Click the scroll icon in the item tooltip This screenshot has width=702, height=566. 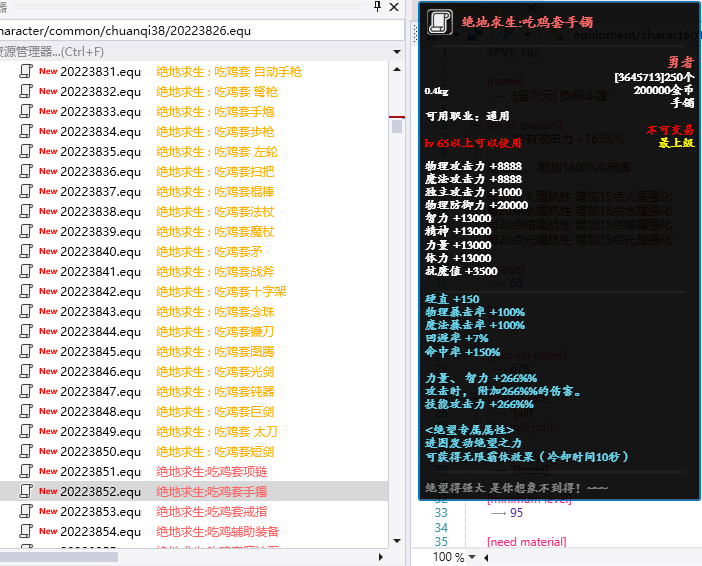439,24
